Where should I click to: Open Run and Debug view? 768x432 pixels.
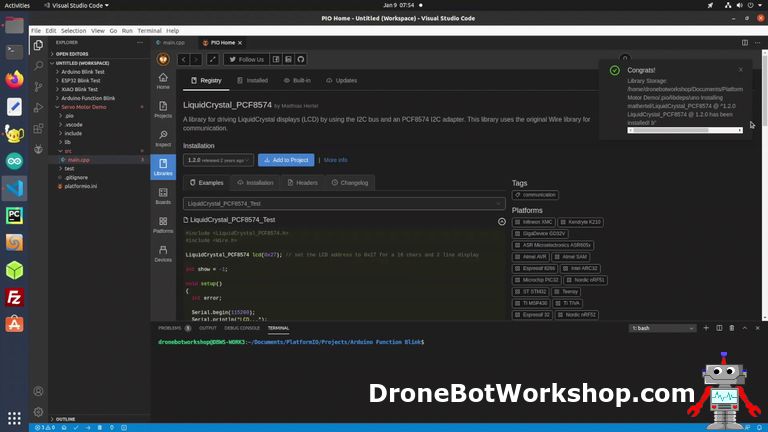38,108
